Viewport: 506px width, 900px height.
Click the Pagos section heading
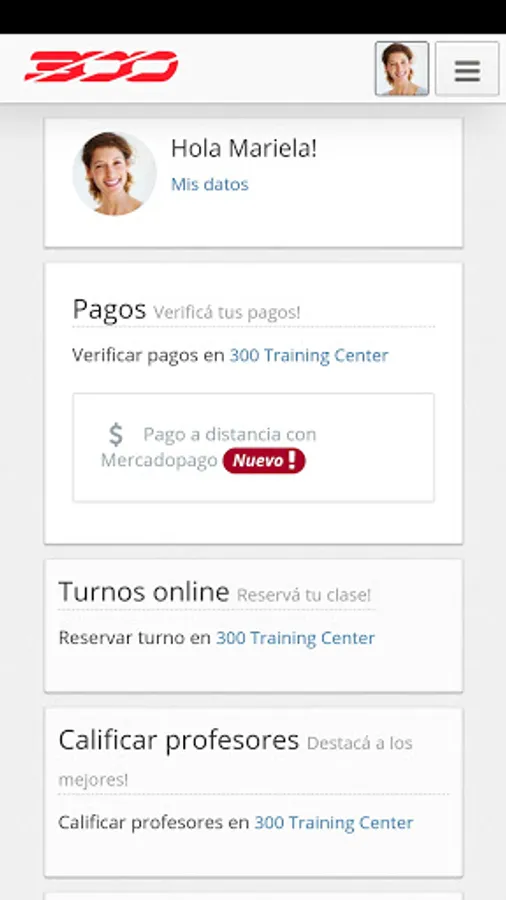[x=109, y=310]
